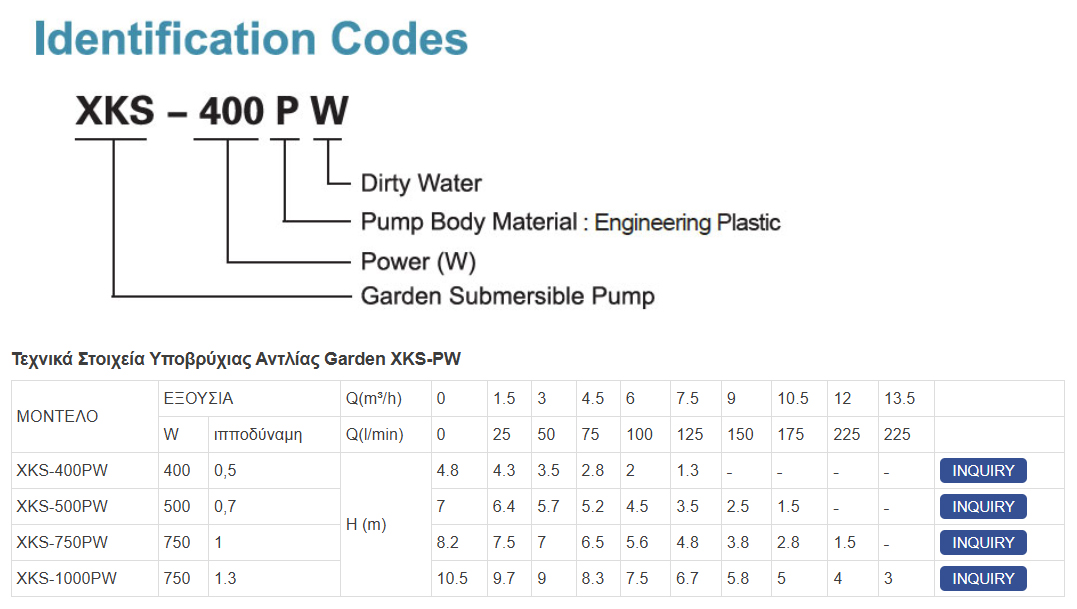Click the H (m) cell
The height and width of the screenshot is (609, 1077).
click(x=386, y=525)
